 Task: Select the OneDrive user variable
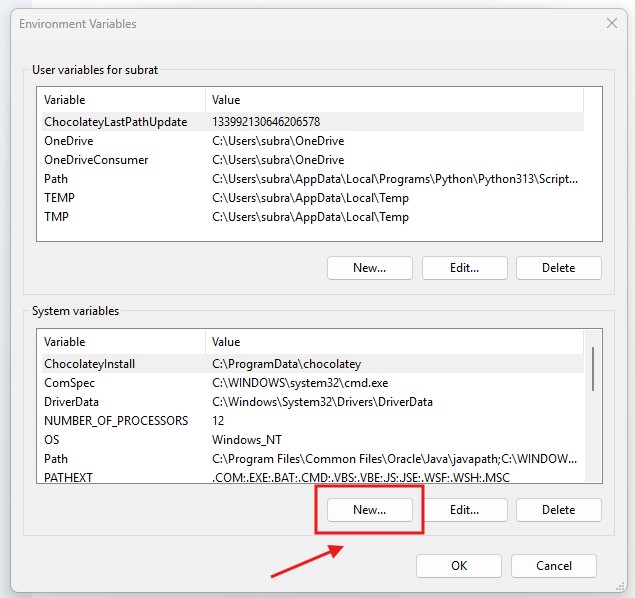[69, 141]
